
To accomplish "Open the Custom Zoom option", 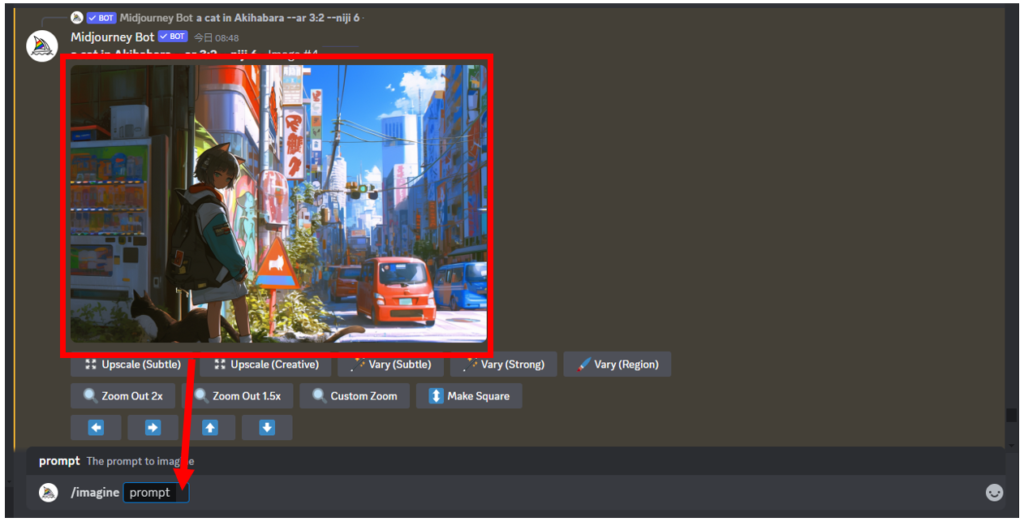I will pos(354,396).
